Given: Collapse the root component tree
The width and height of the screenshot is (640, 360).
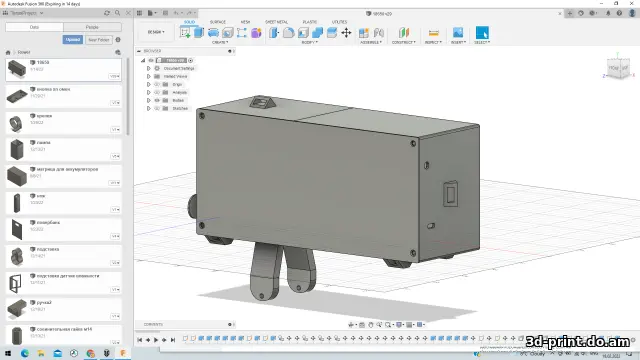Looking at the screenshot, I should tap(143, 60).
